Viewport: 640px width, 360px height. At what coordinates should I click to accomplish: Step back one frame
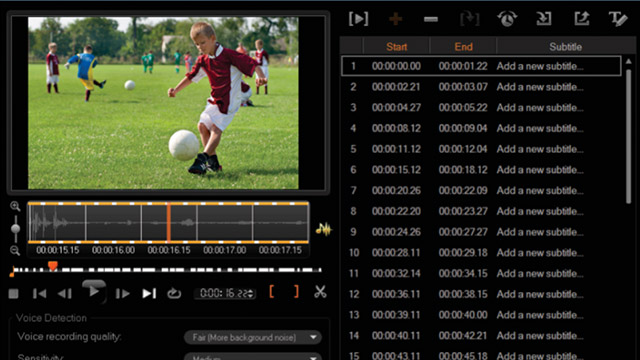click(x=65, y=293)
